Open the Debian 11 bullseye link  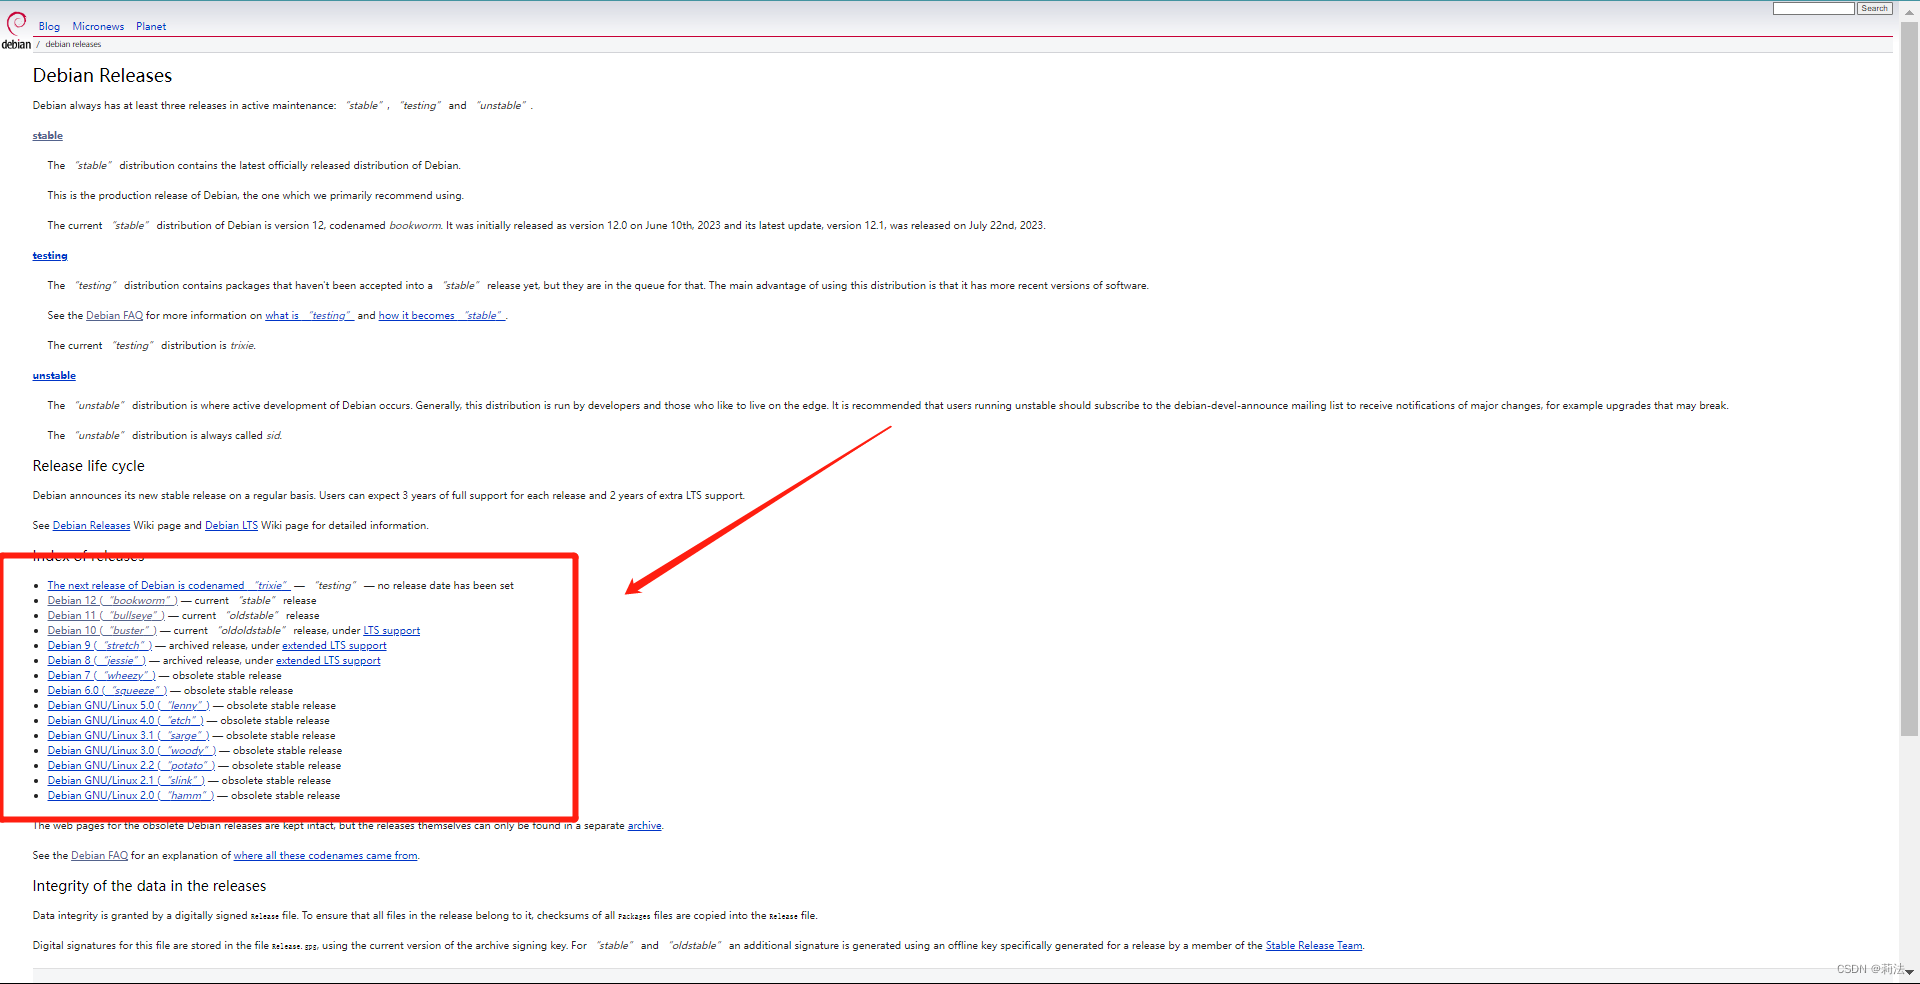pyautogui.click(x=106, y=616)
